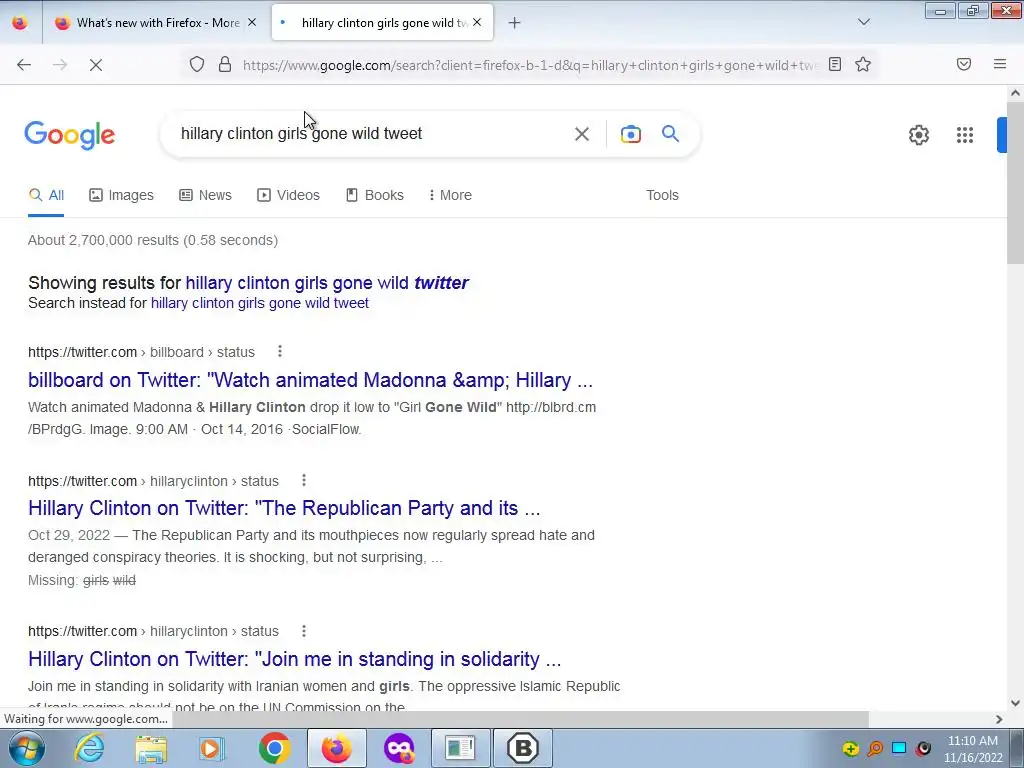Open Google quick settings gear

tap(919, 135)
